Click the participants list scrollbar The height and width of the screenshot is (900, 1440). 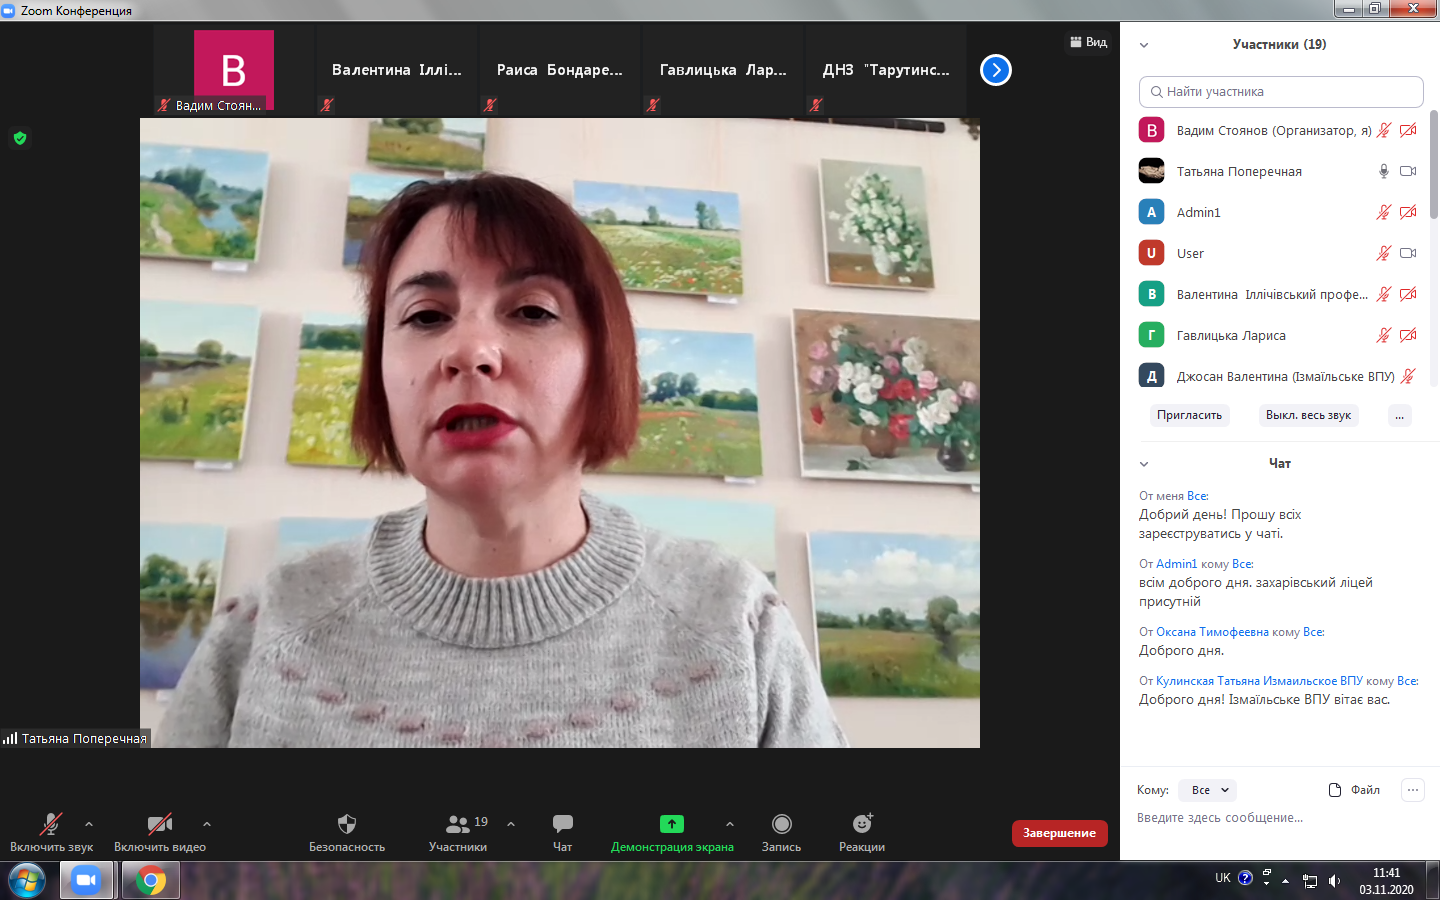click(x=1433, y=165)
